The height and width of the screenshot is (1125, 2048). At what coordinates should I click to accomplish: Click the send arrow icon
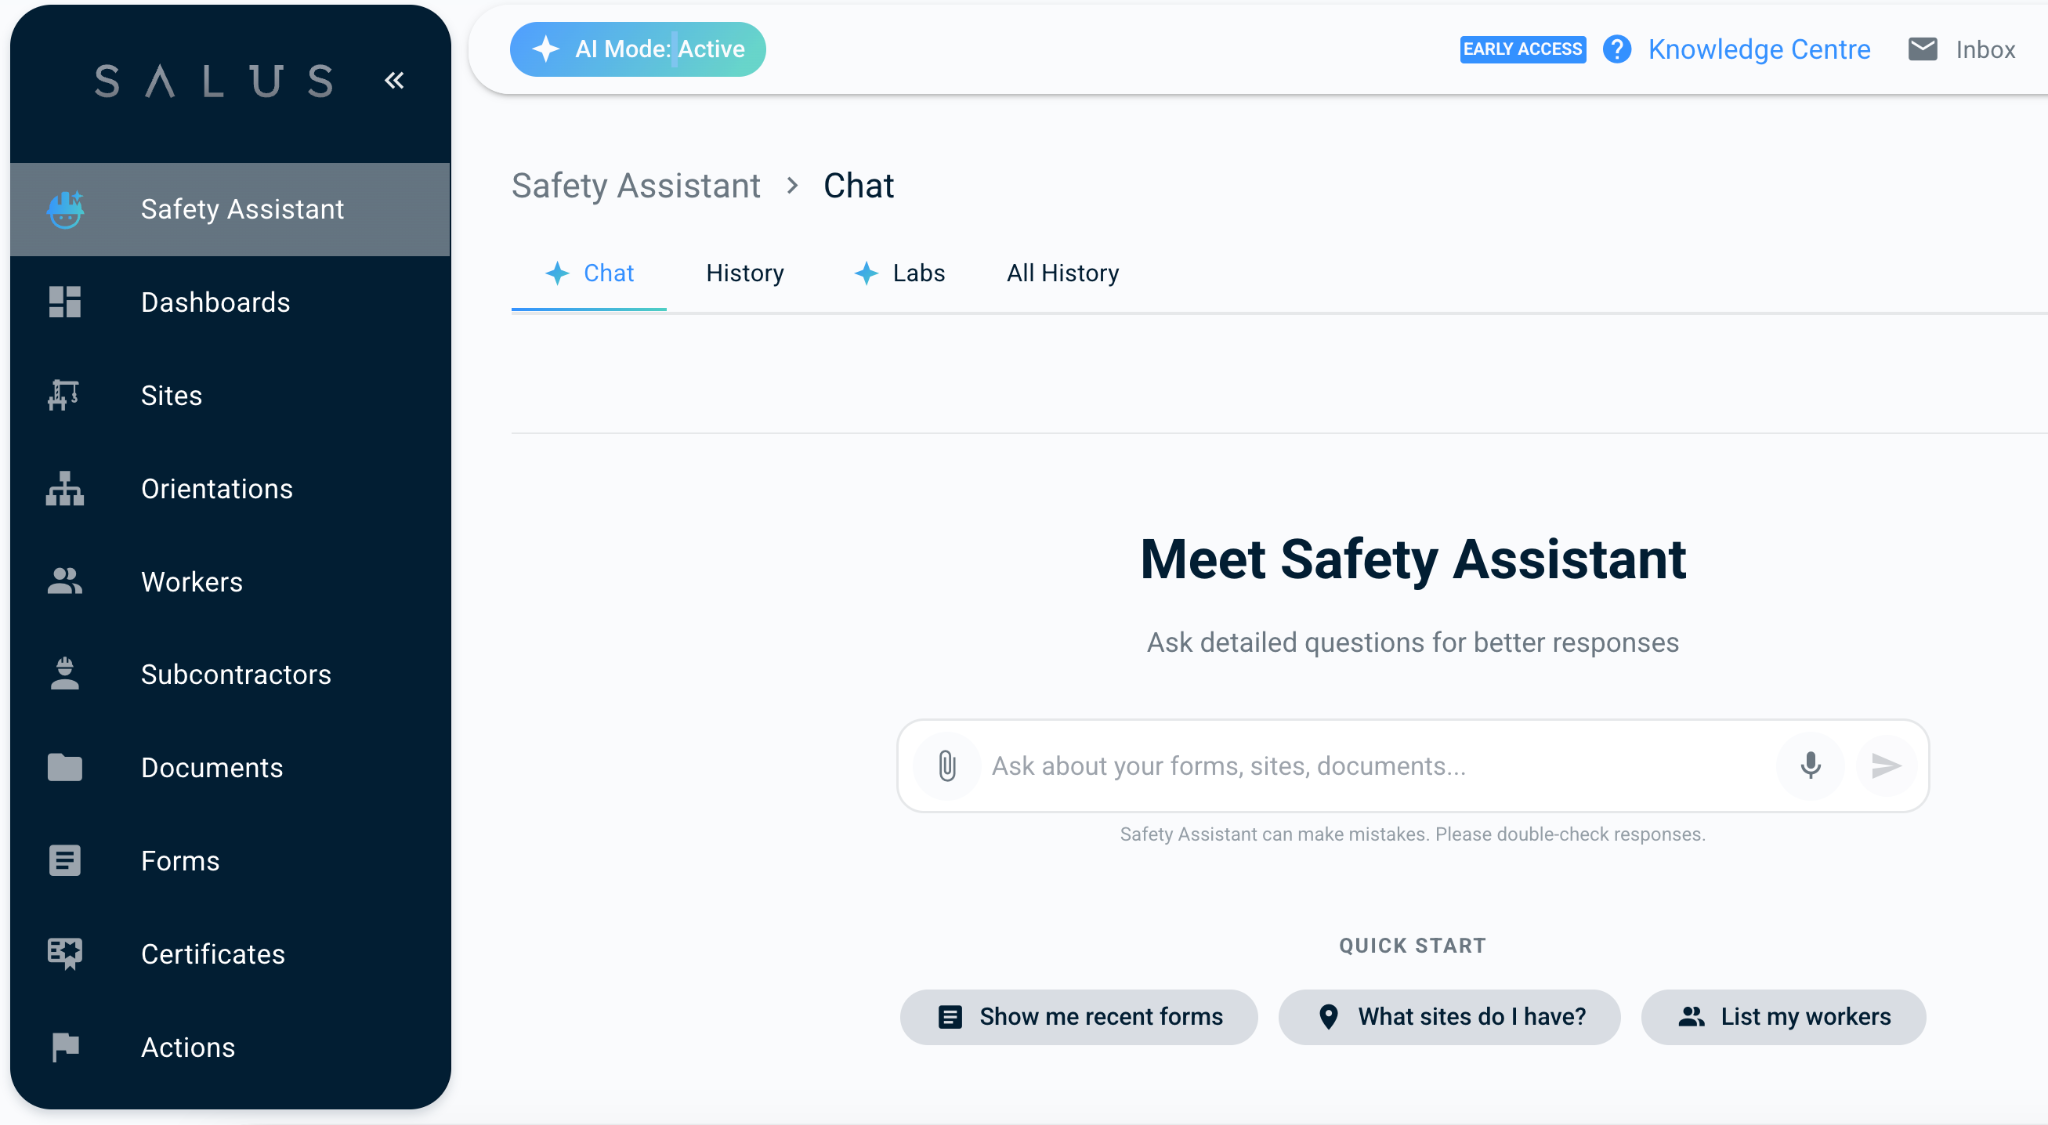pos(1886,766)
